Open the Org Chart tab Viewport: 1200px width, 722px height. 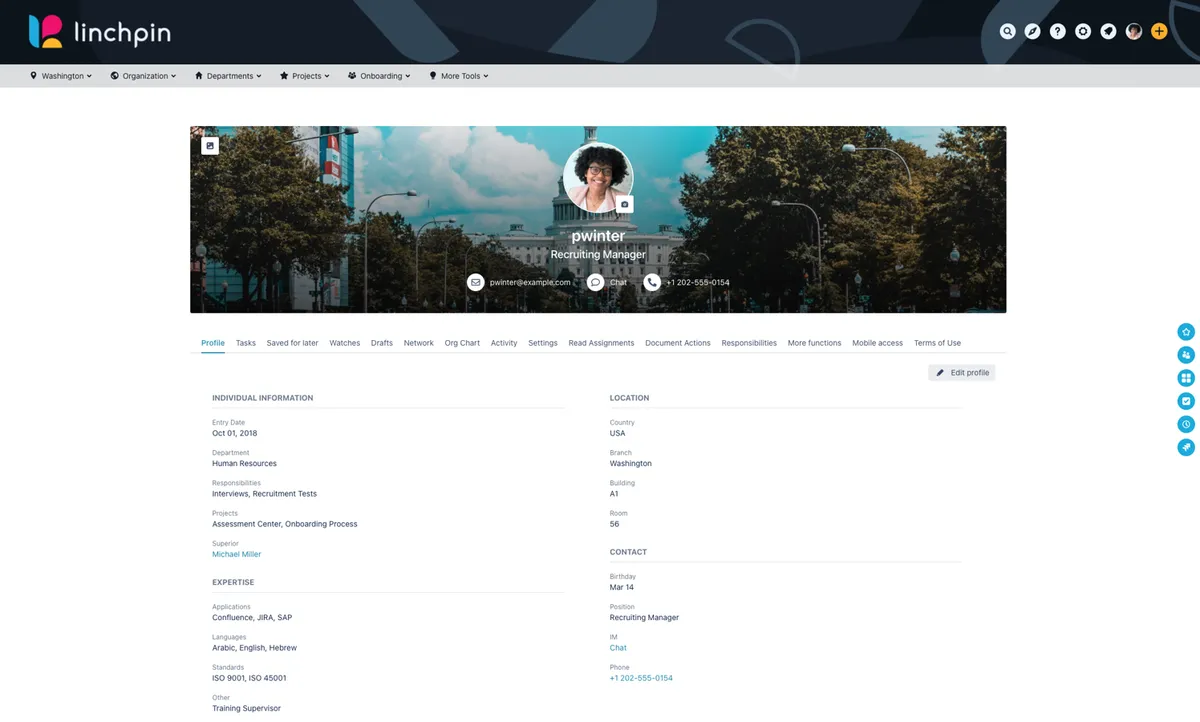(463, 343)
